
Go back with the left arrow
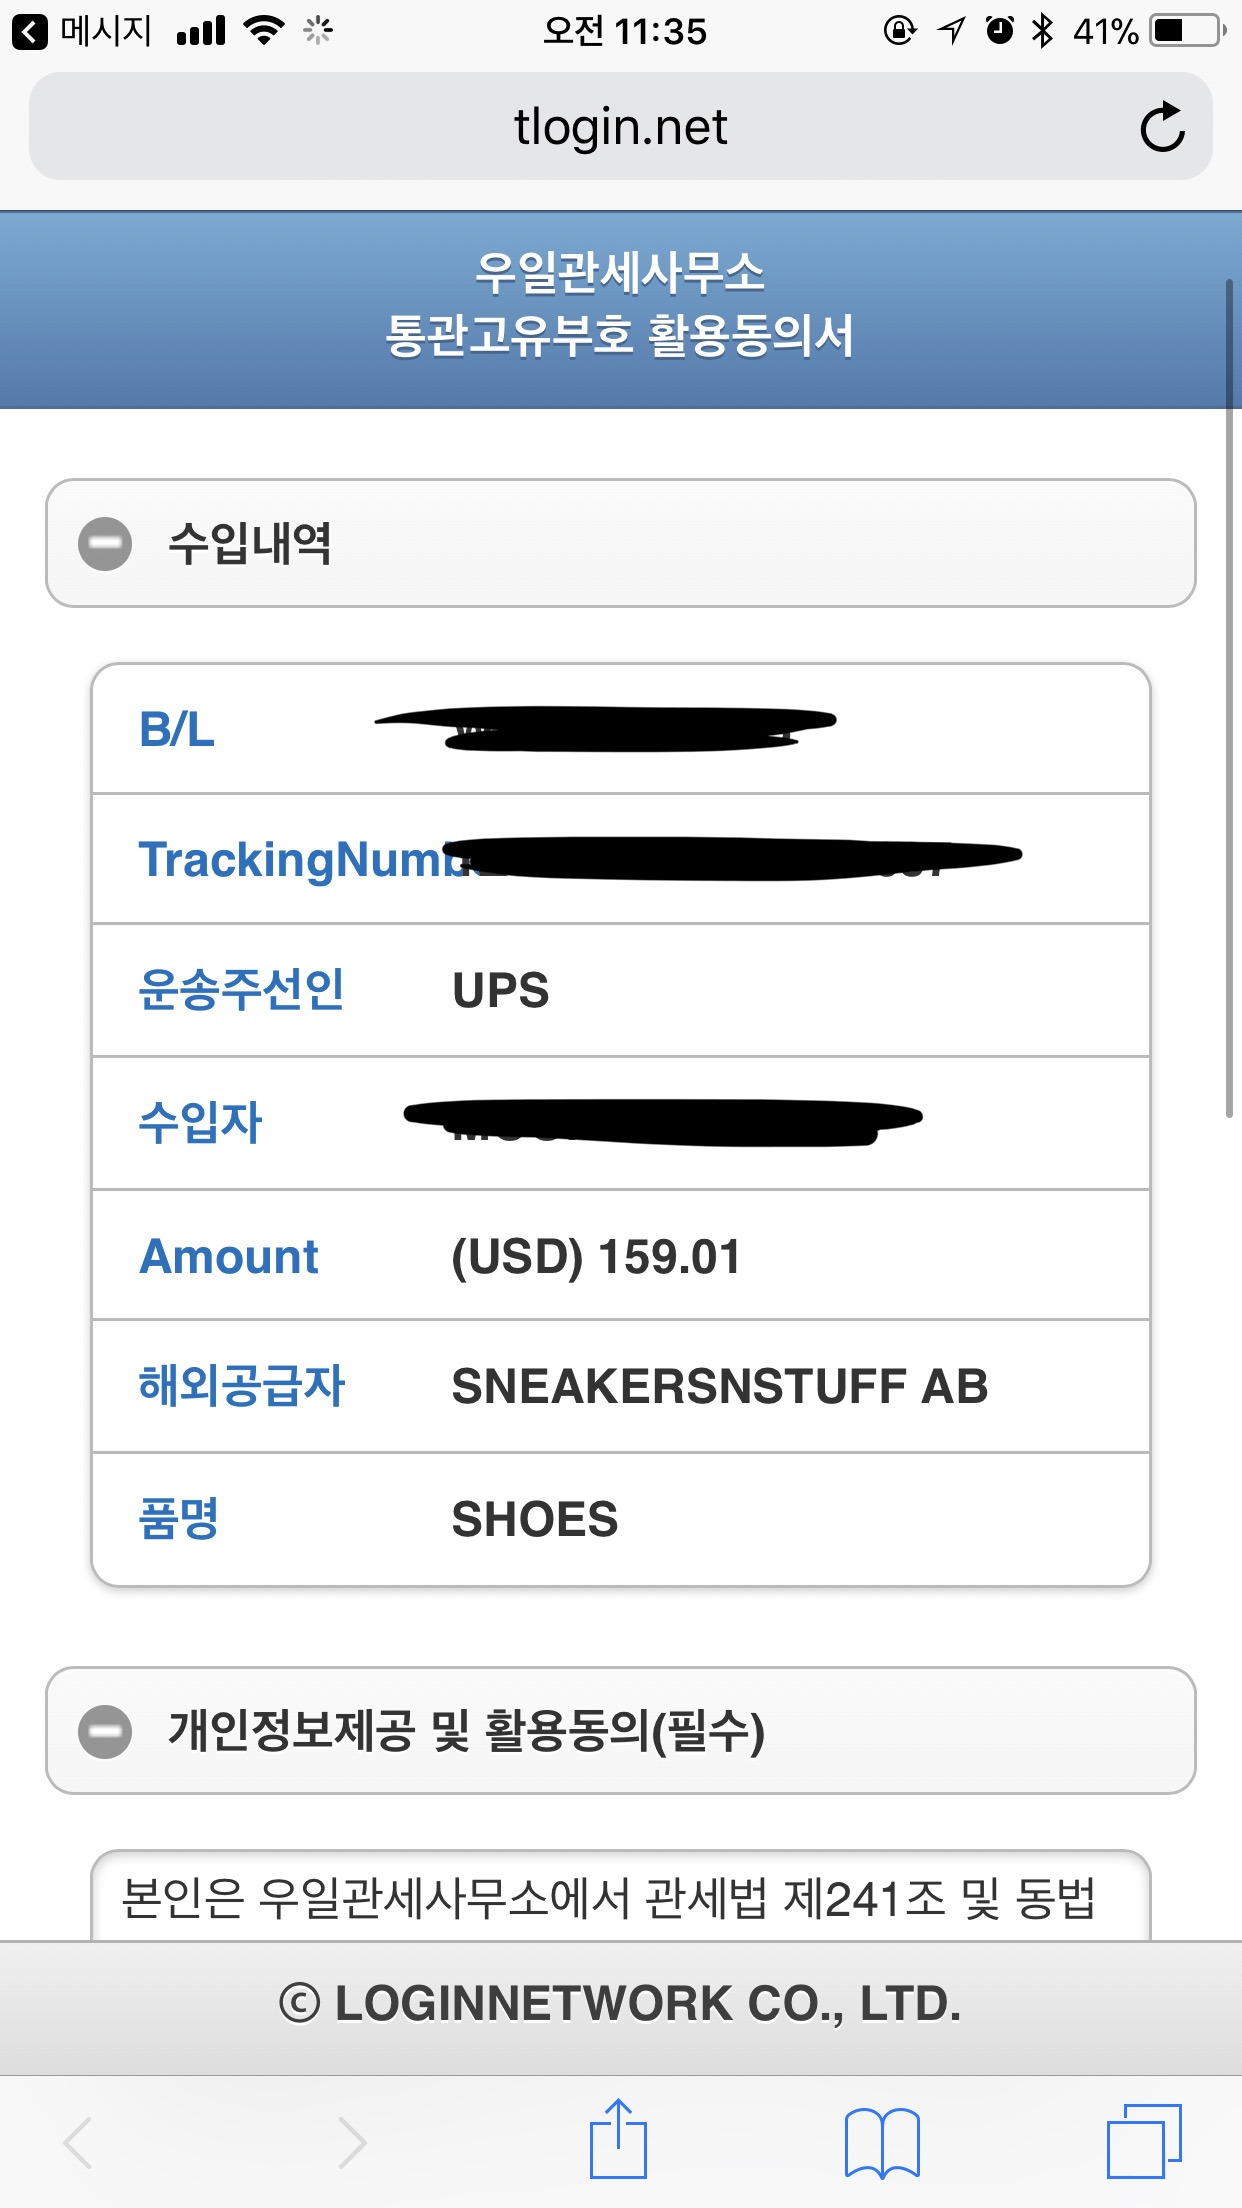pos(78,2142)
